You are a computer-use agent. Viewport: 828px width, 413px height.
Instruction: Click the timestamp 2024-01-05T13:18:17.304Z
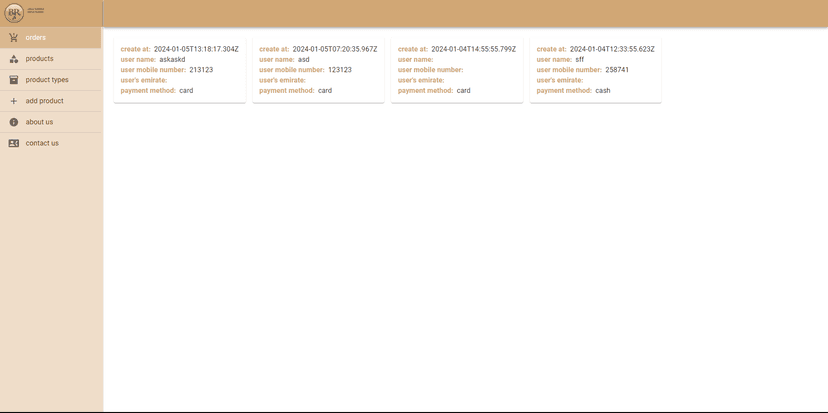click(x=196, y=49)
